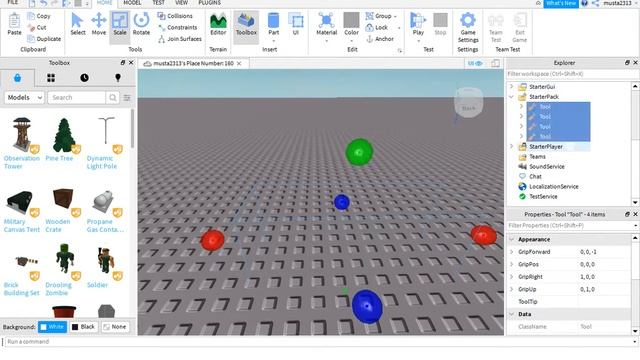
Task: Set Toolbox background to Black
Action: (x=83, y=327)
